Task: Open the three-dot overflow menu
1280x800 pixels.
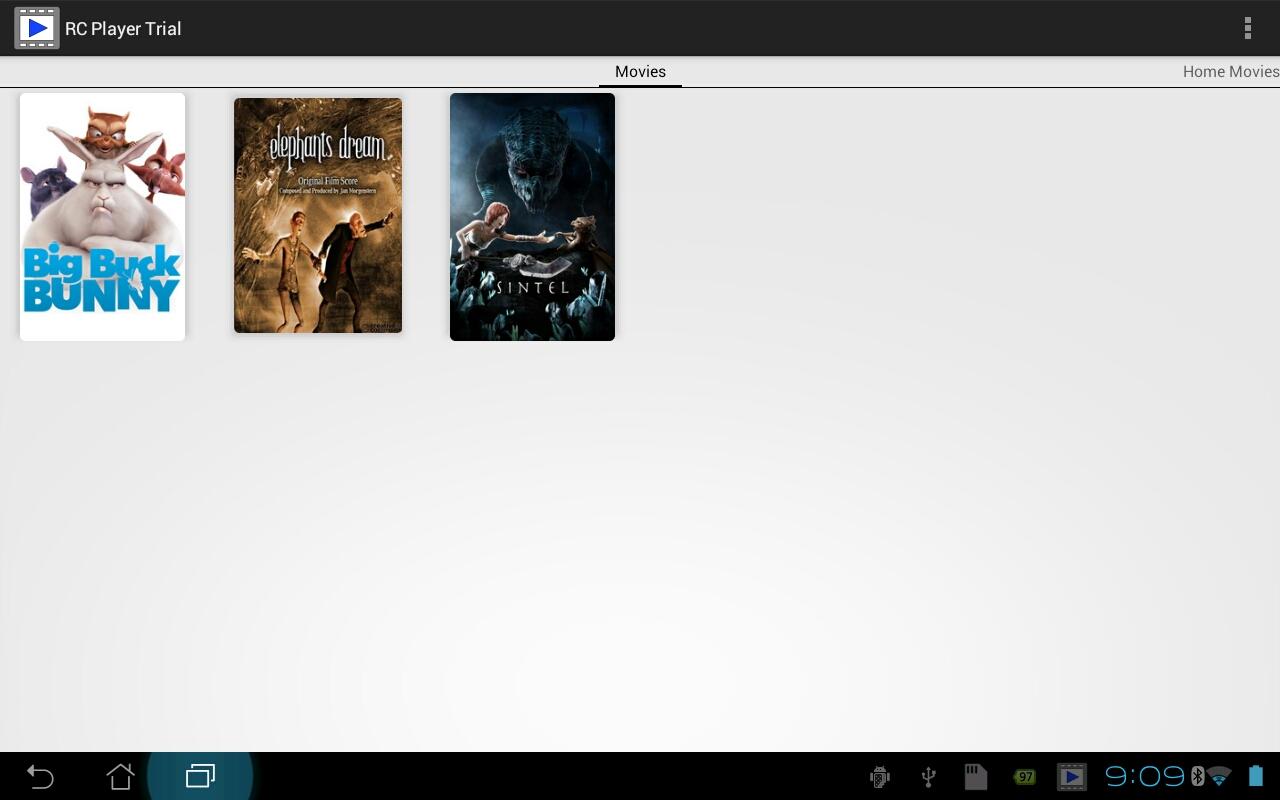Action: coord(1247,28)
